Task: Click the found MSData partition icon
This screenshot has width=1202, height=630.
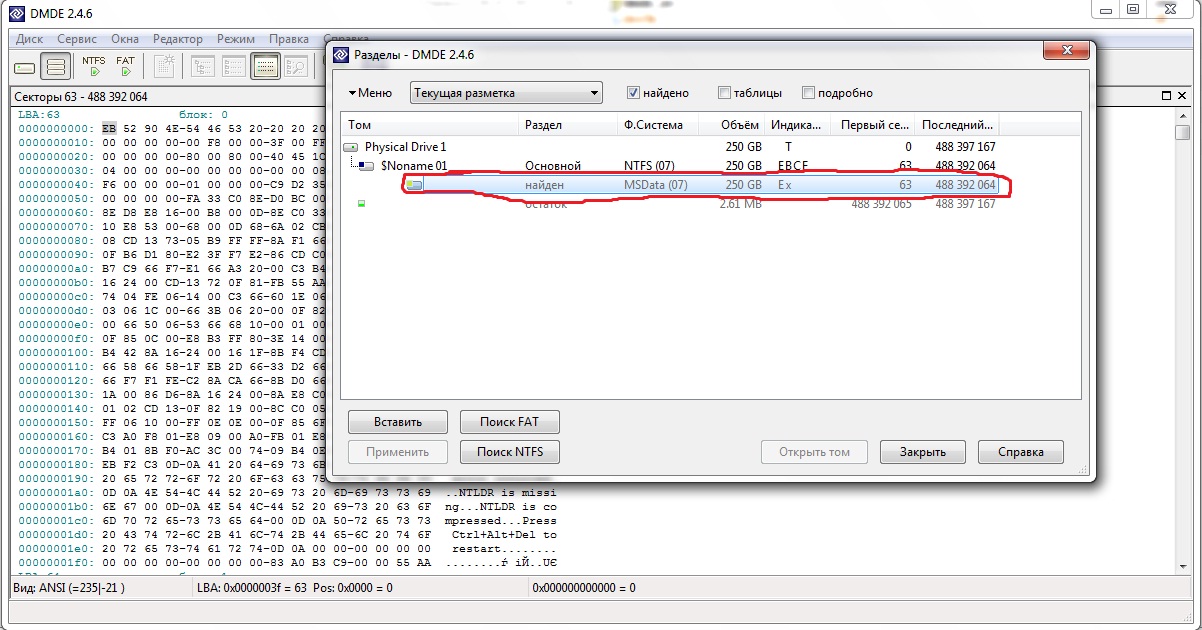Action: tap(415, 185)
